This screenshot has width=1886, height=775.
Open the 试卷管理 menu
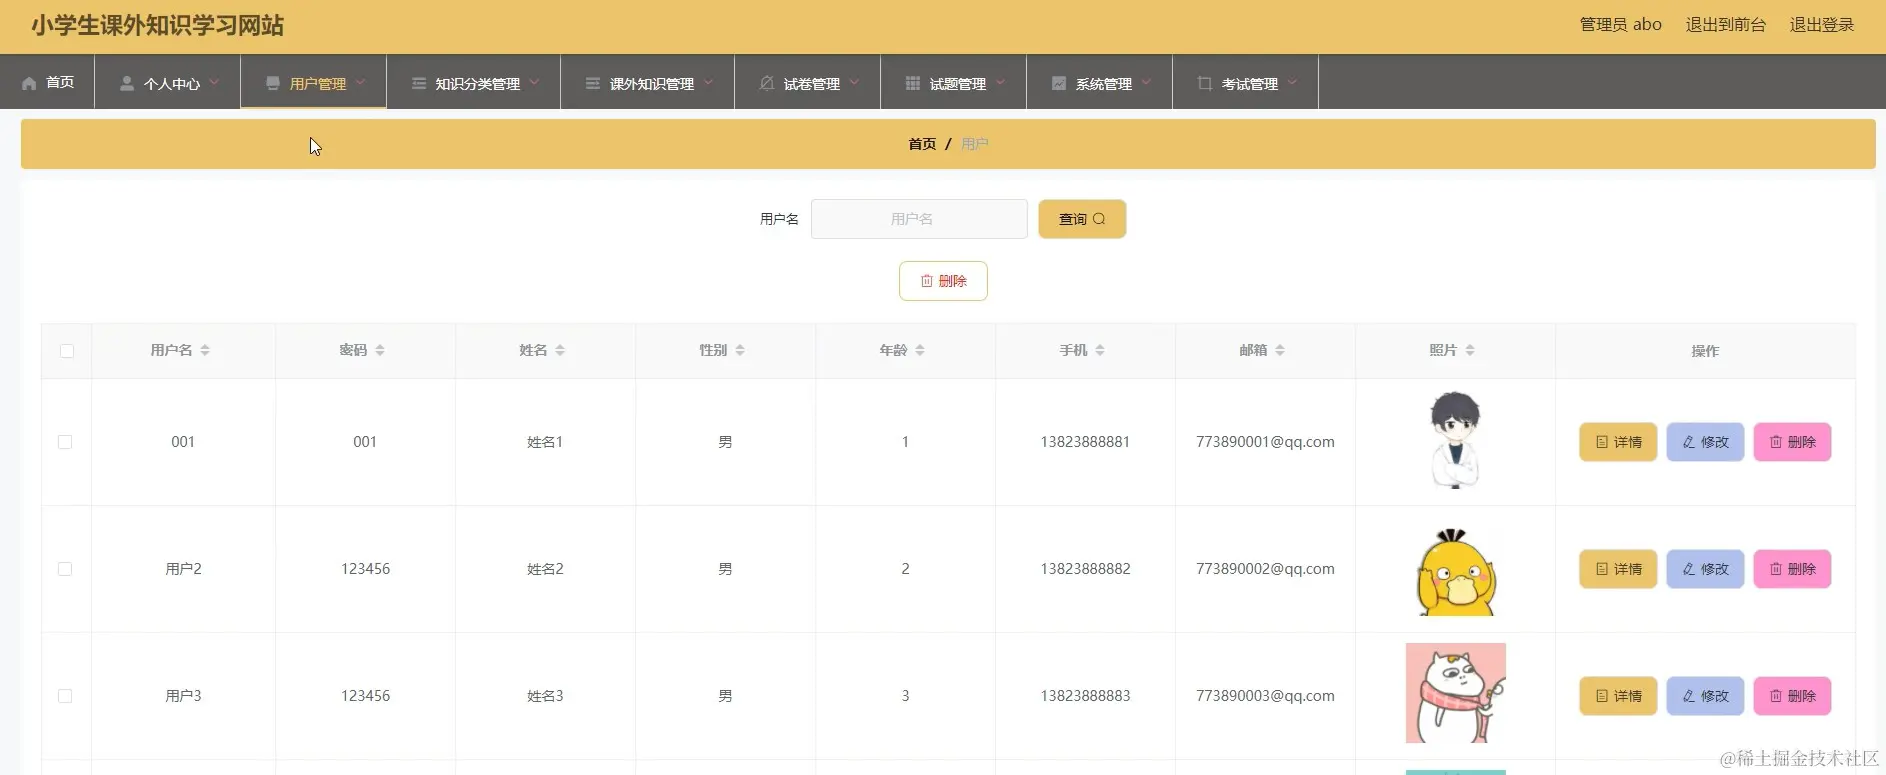click(807, 82)
